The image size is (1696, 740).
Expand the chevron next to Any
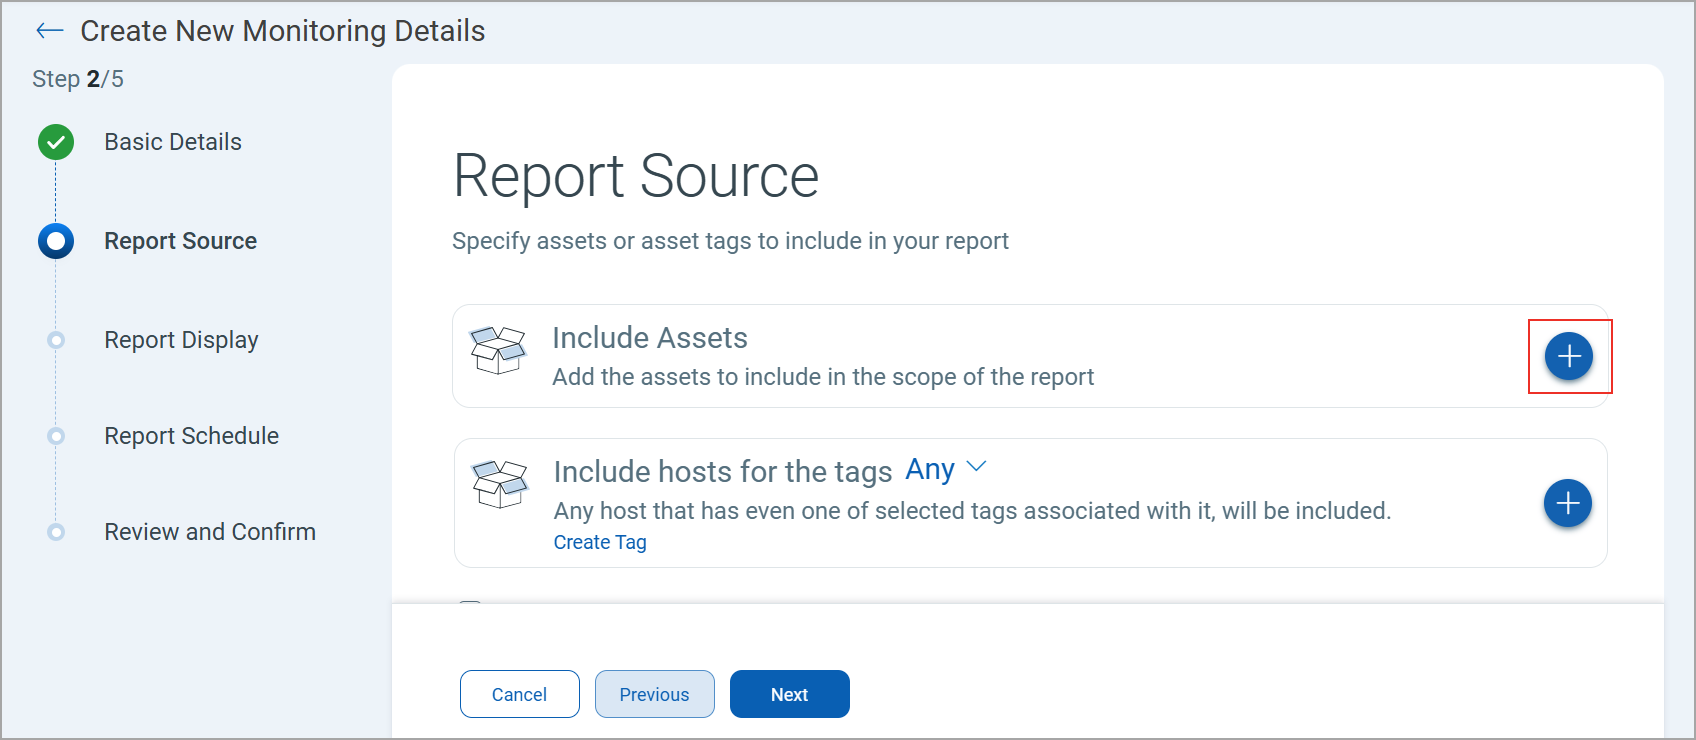[x=977, y=467]
